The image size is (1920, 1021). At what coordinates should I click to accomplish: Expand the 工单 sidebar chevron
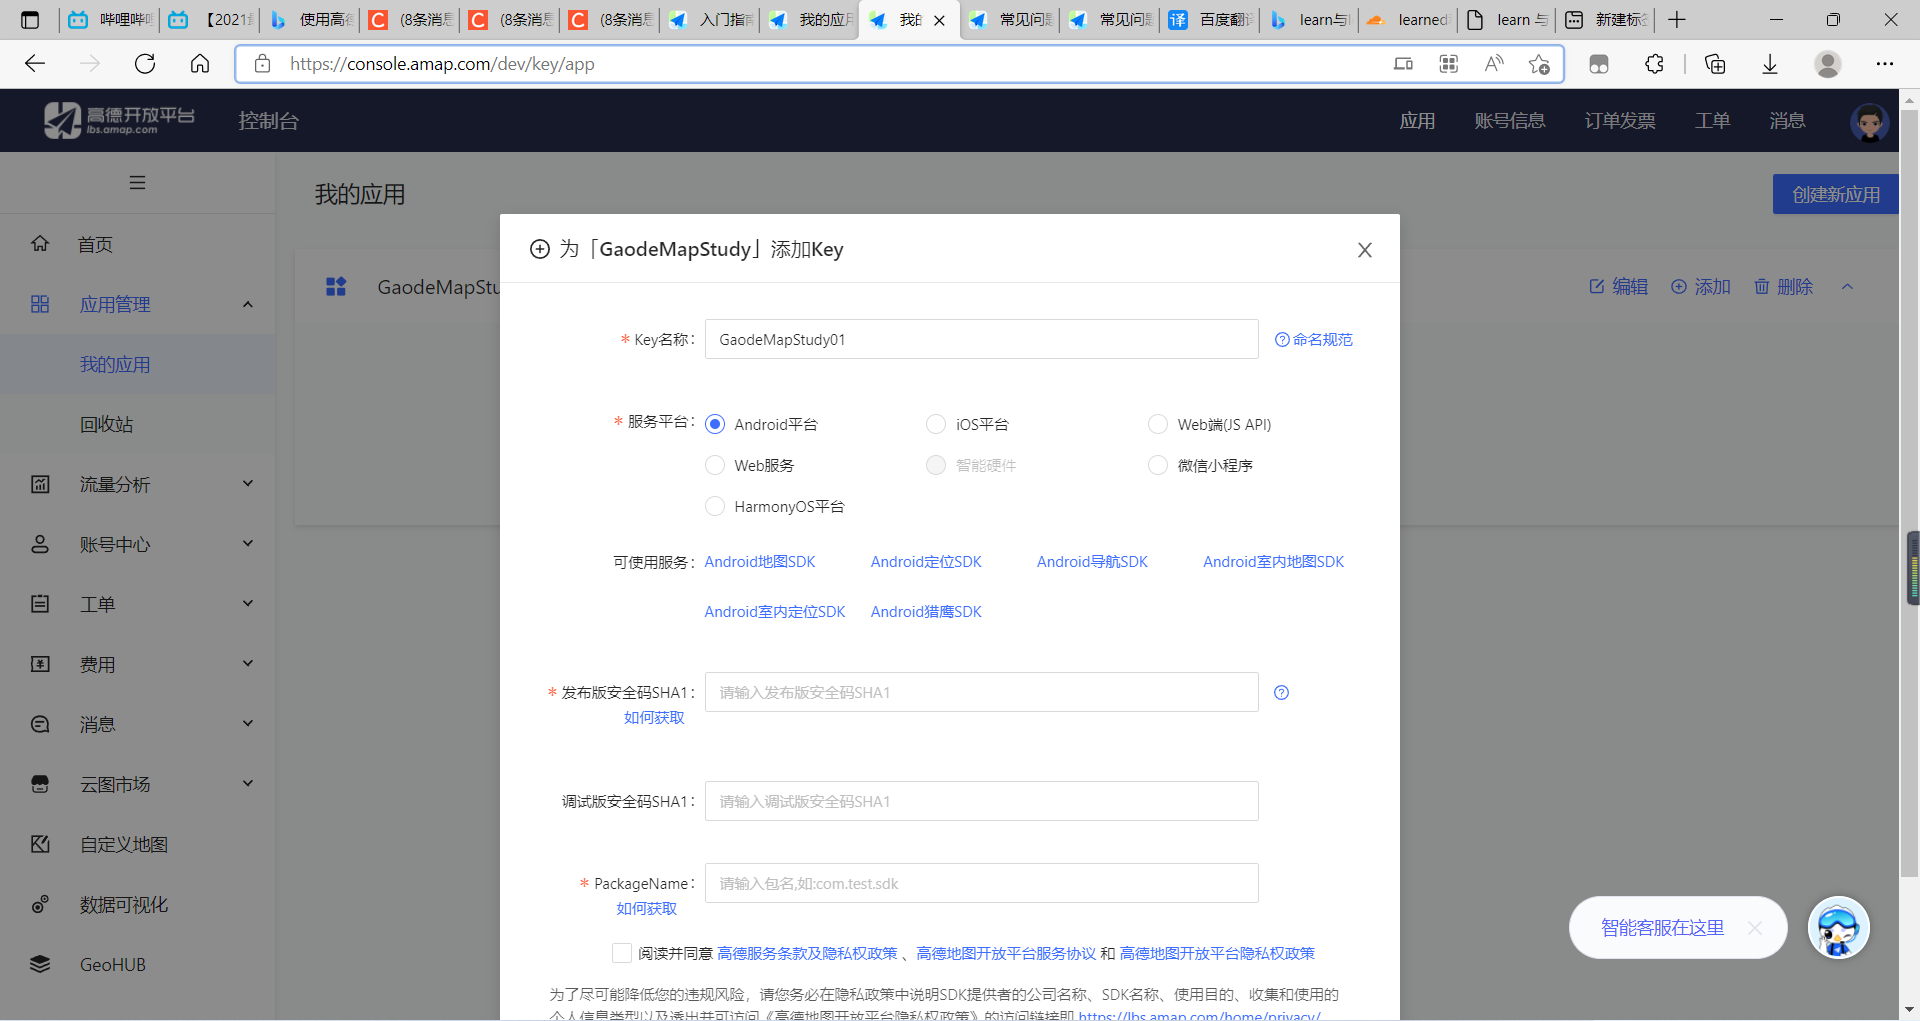(x=248, y=604)
